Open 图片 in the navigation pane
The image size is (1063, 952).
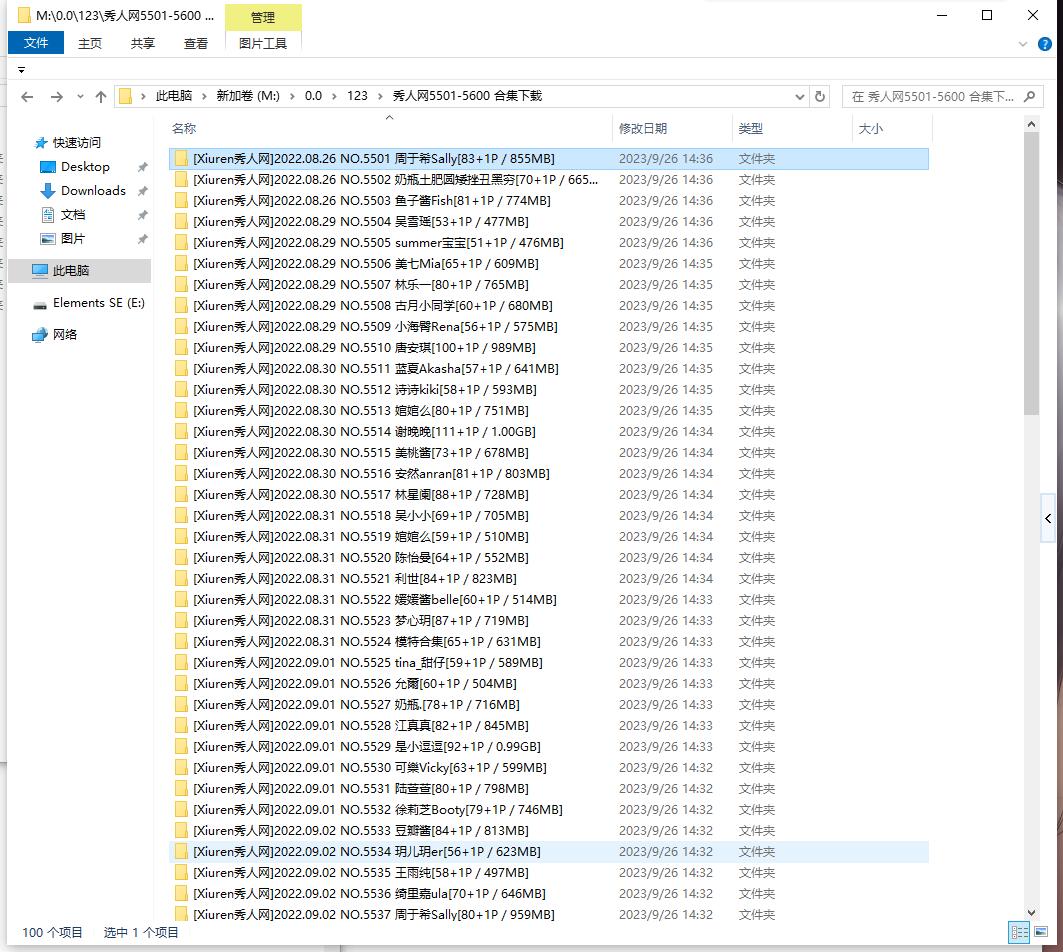[73, 239]
